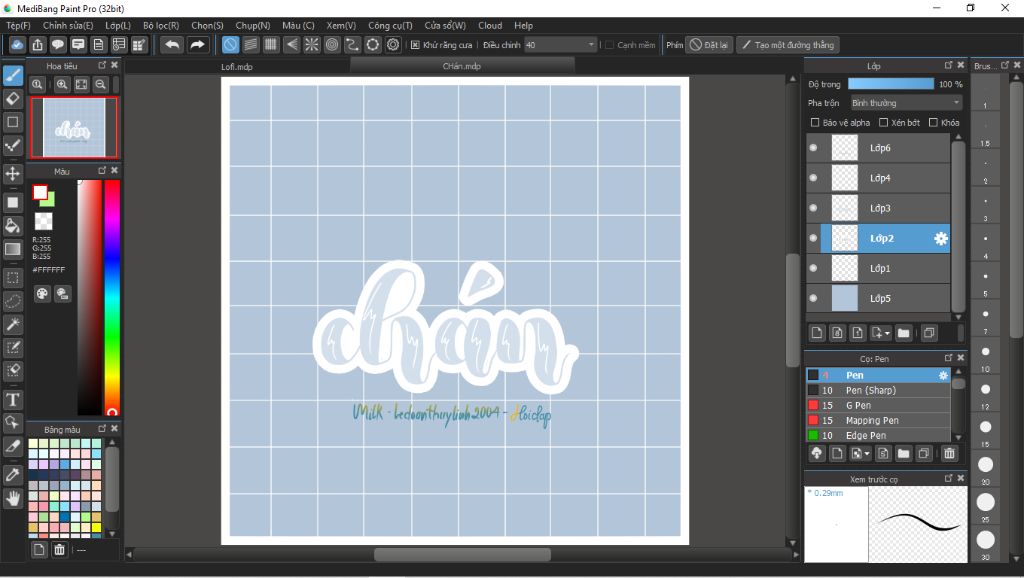The width and height of the screenshot is (1024, 578).
Task: Zoom out using the navigator magnifier minus
Action: pos(101,84)
